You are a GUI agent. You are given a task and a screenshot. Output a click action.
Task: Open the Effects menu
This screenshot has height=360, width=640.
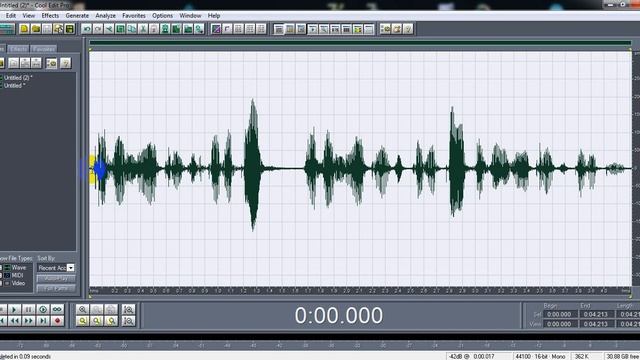pyautogui.click(x=50, y=16)
